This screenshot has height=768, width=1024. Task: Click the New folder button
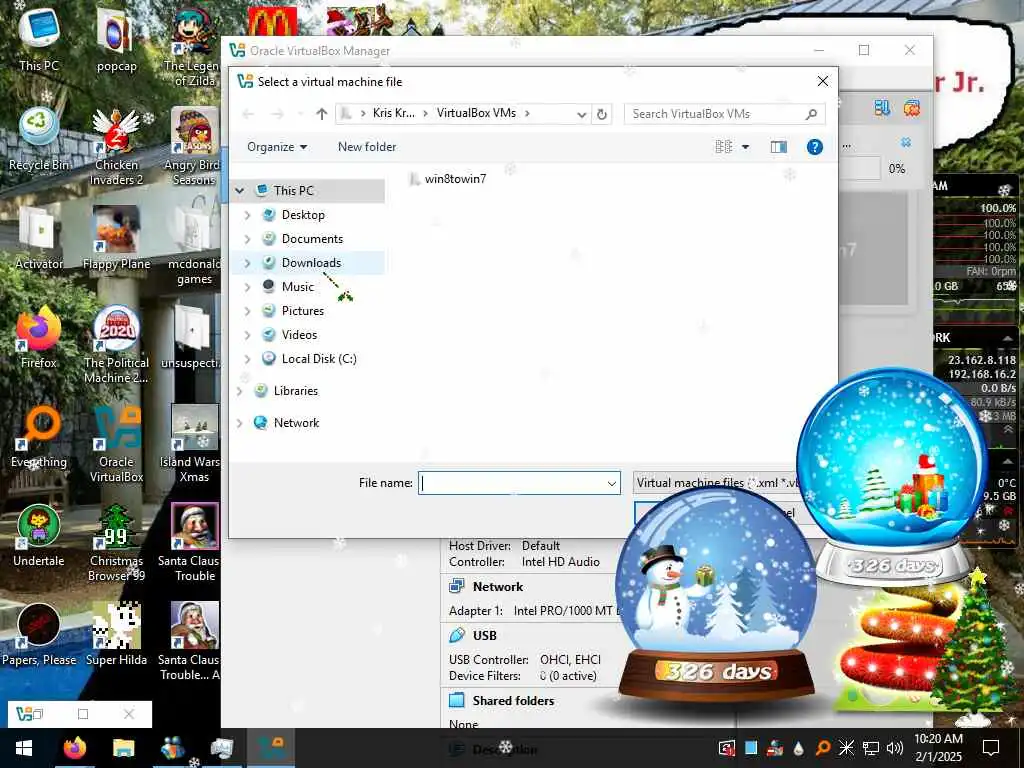pos(366,147)
